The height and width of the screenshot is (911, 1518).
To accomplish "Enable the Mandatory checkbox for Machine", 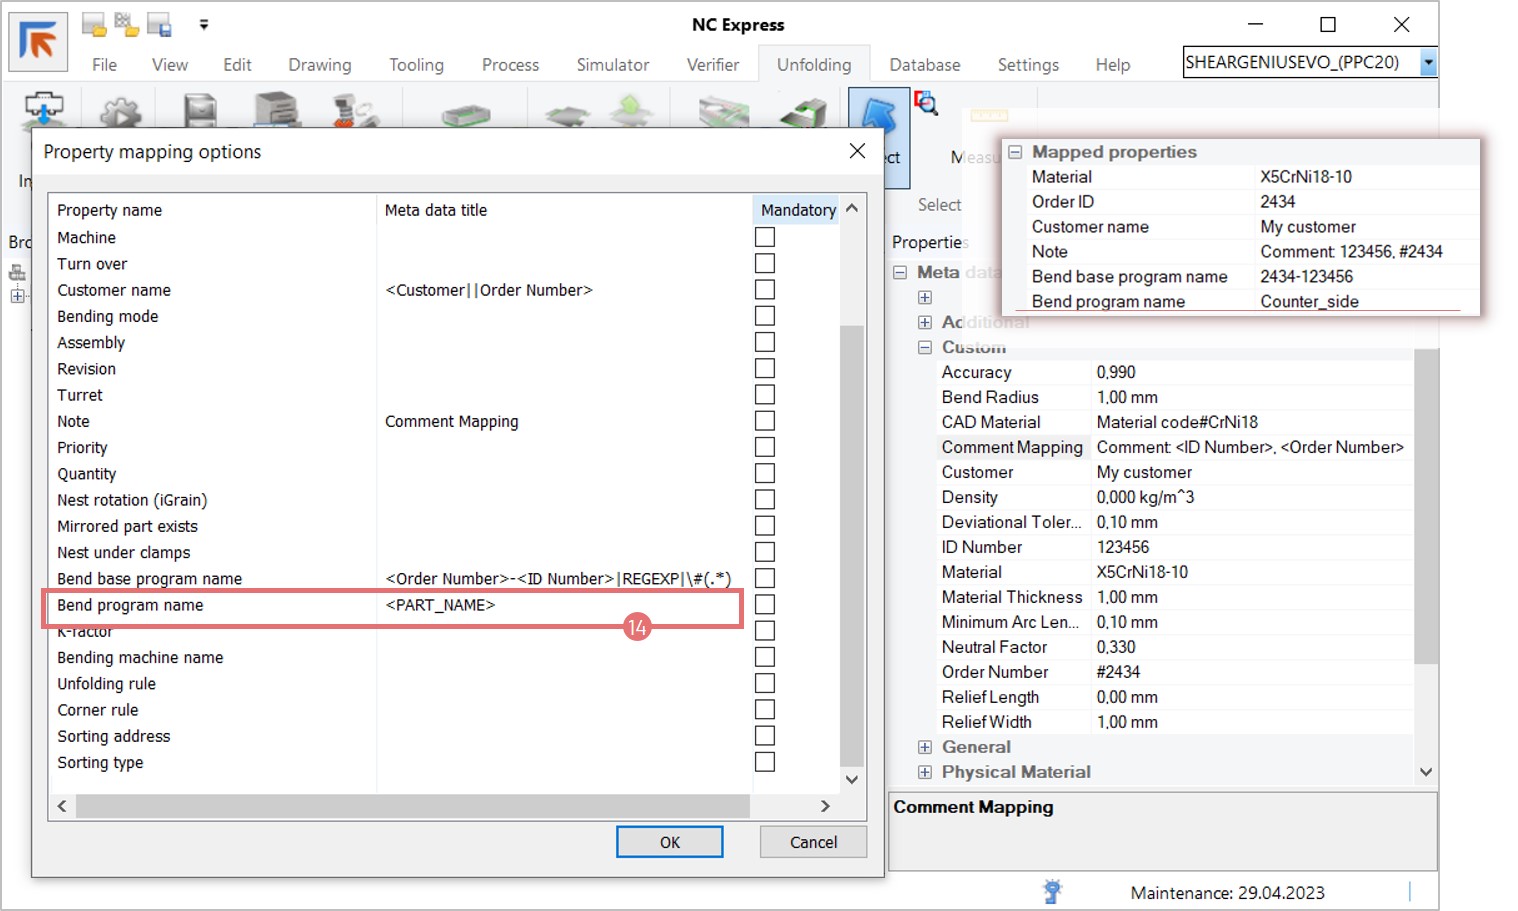I will tap(765, 237).
